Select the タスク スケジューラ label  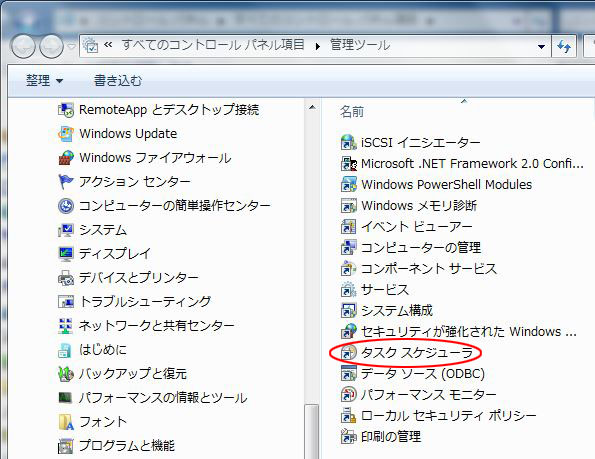[417, 353]
